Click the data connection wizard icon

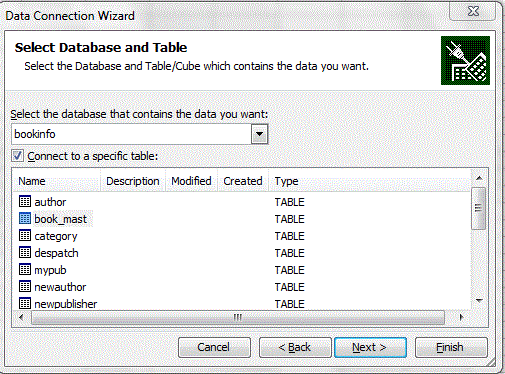point(465,60)
